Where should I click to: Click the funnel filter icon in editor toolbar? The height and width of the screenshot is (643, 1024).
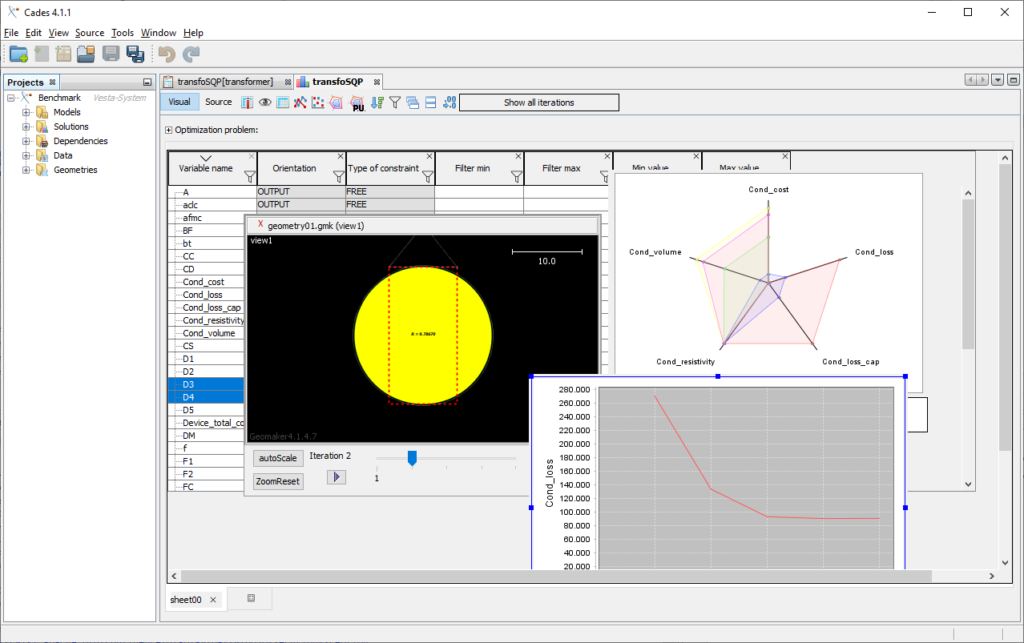(395, 102)
